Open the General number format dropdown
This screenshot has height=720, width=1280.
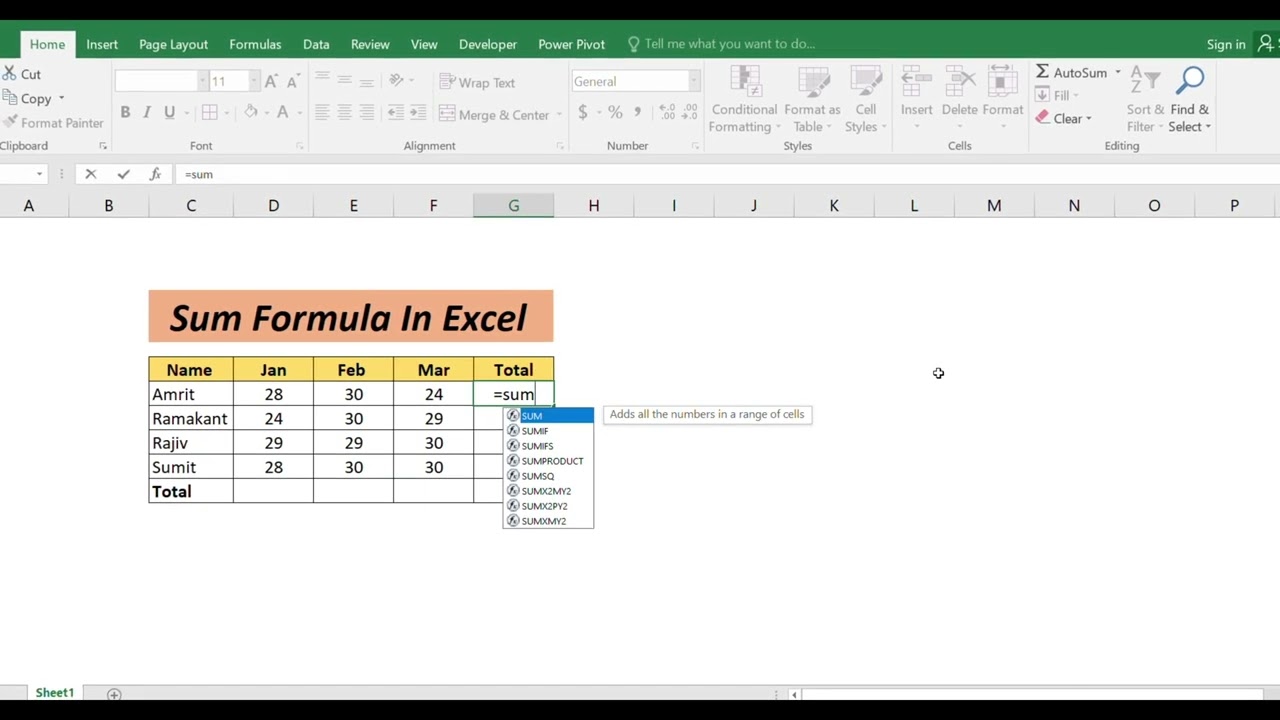(x=695, y=81)
